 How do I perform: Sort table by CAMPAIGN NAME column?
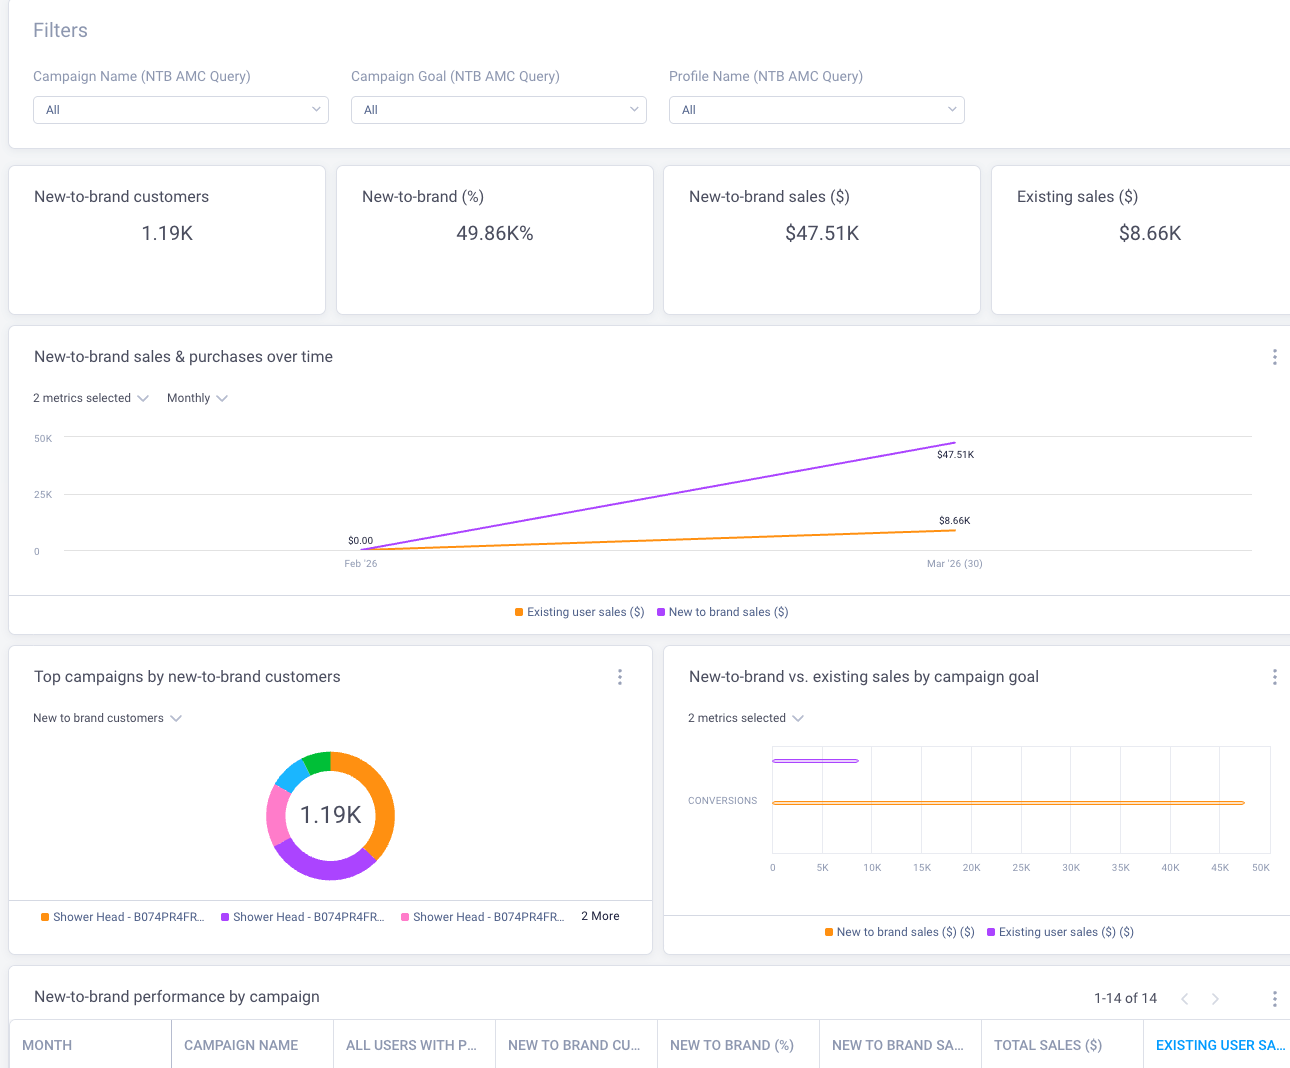(252, 1045)
